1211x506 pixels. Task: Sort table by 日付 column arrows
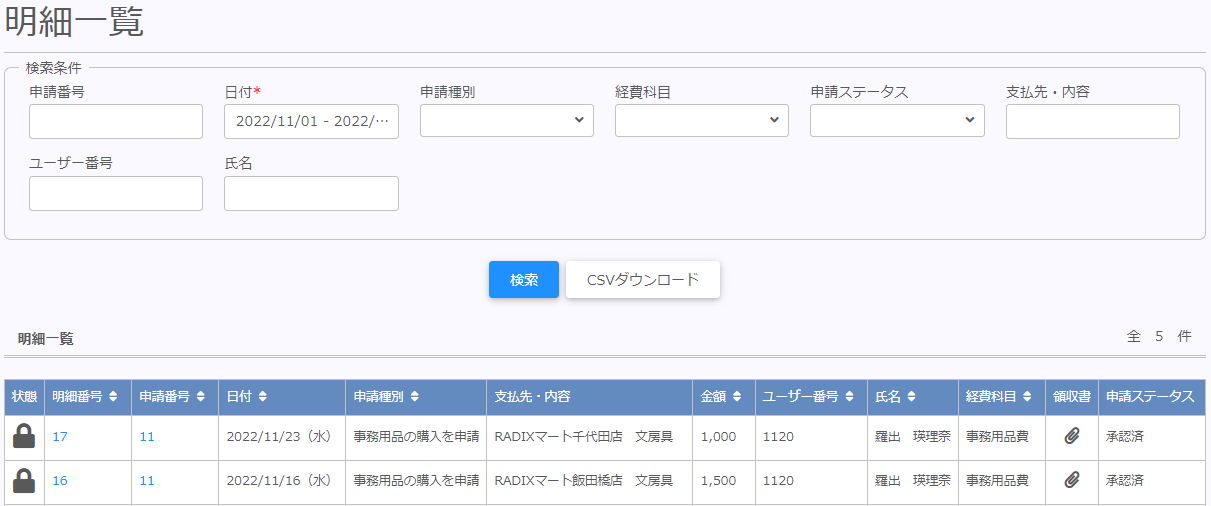point(262,397)
